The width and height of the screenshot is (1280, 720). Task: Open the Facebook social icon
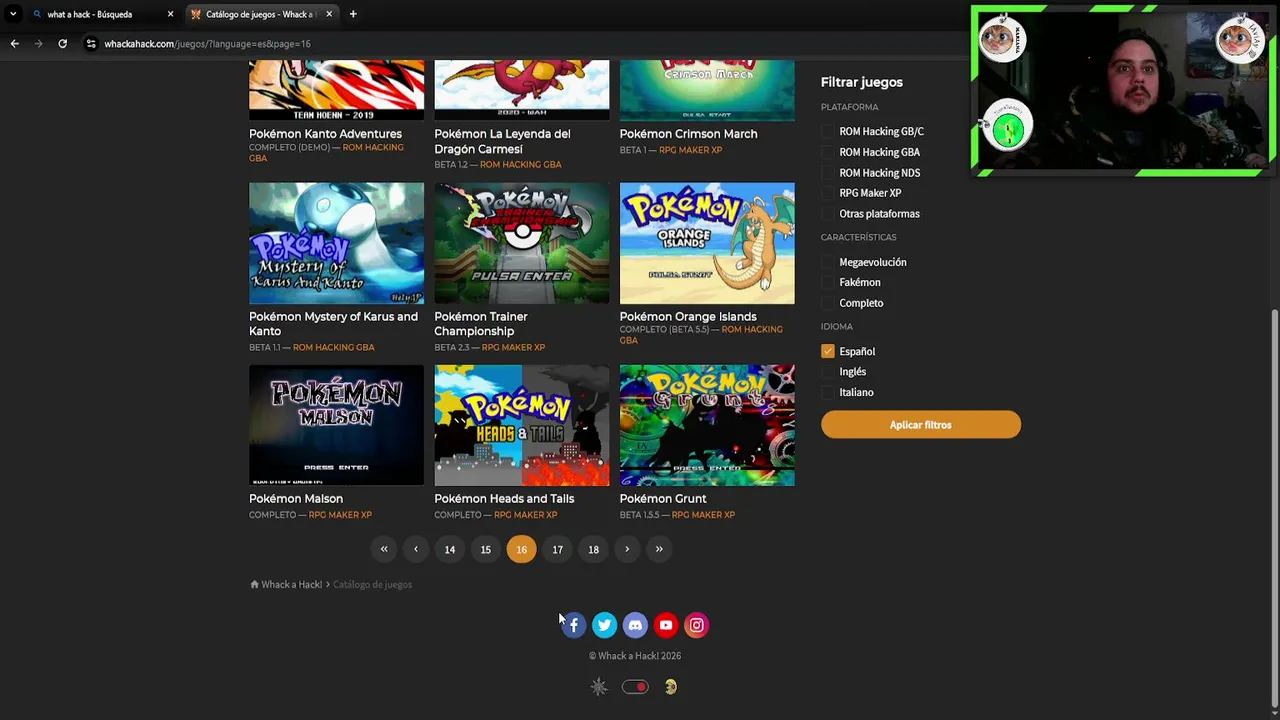(574, 625)
